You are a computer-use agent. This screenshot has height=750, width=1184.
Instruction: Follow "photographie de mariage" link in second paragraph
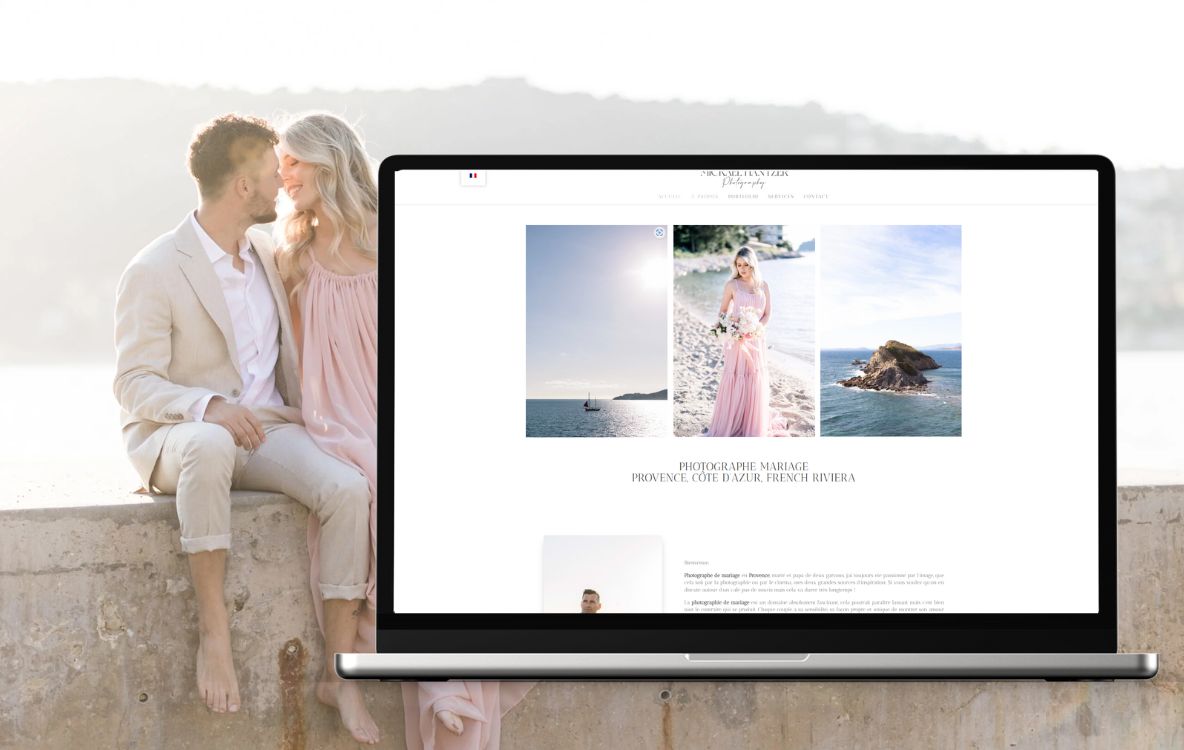pyautogui.click(x=720, y=603)
